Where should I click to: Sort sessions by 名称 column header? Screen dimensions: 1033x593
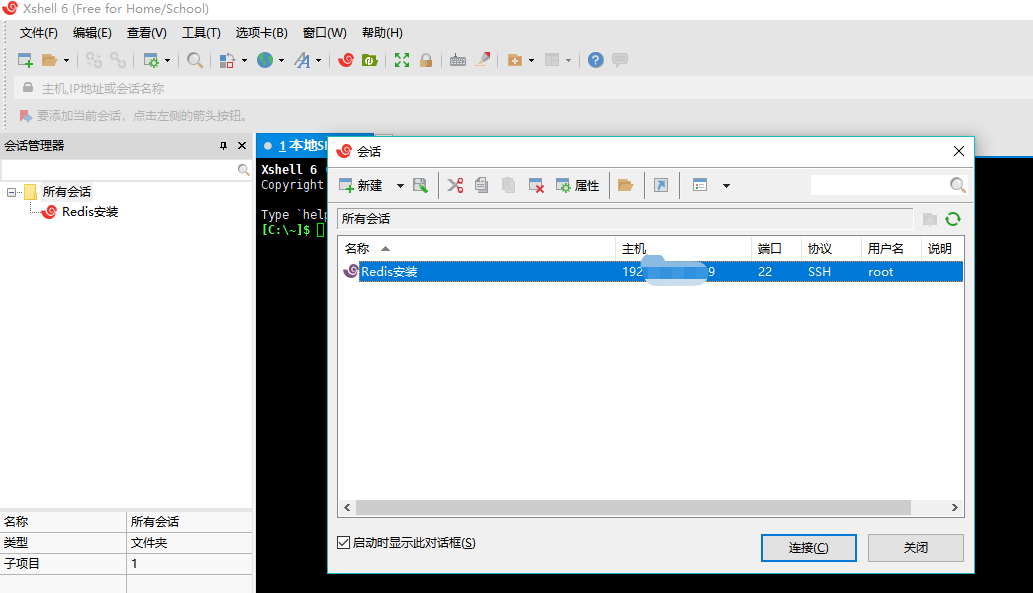477,248
